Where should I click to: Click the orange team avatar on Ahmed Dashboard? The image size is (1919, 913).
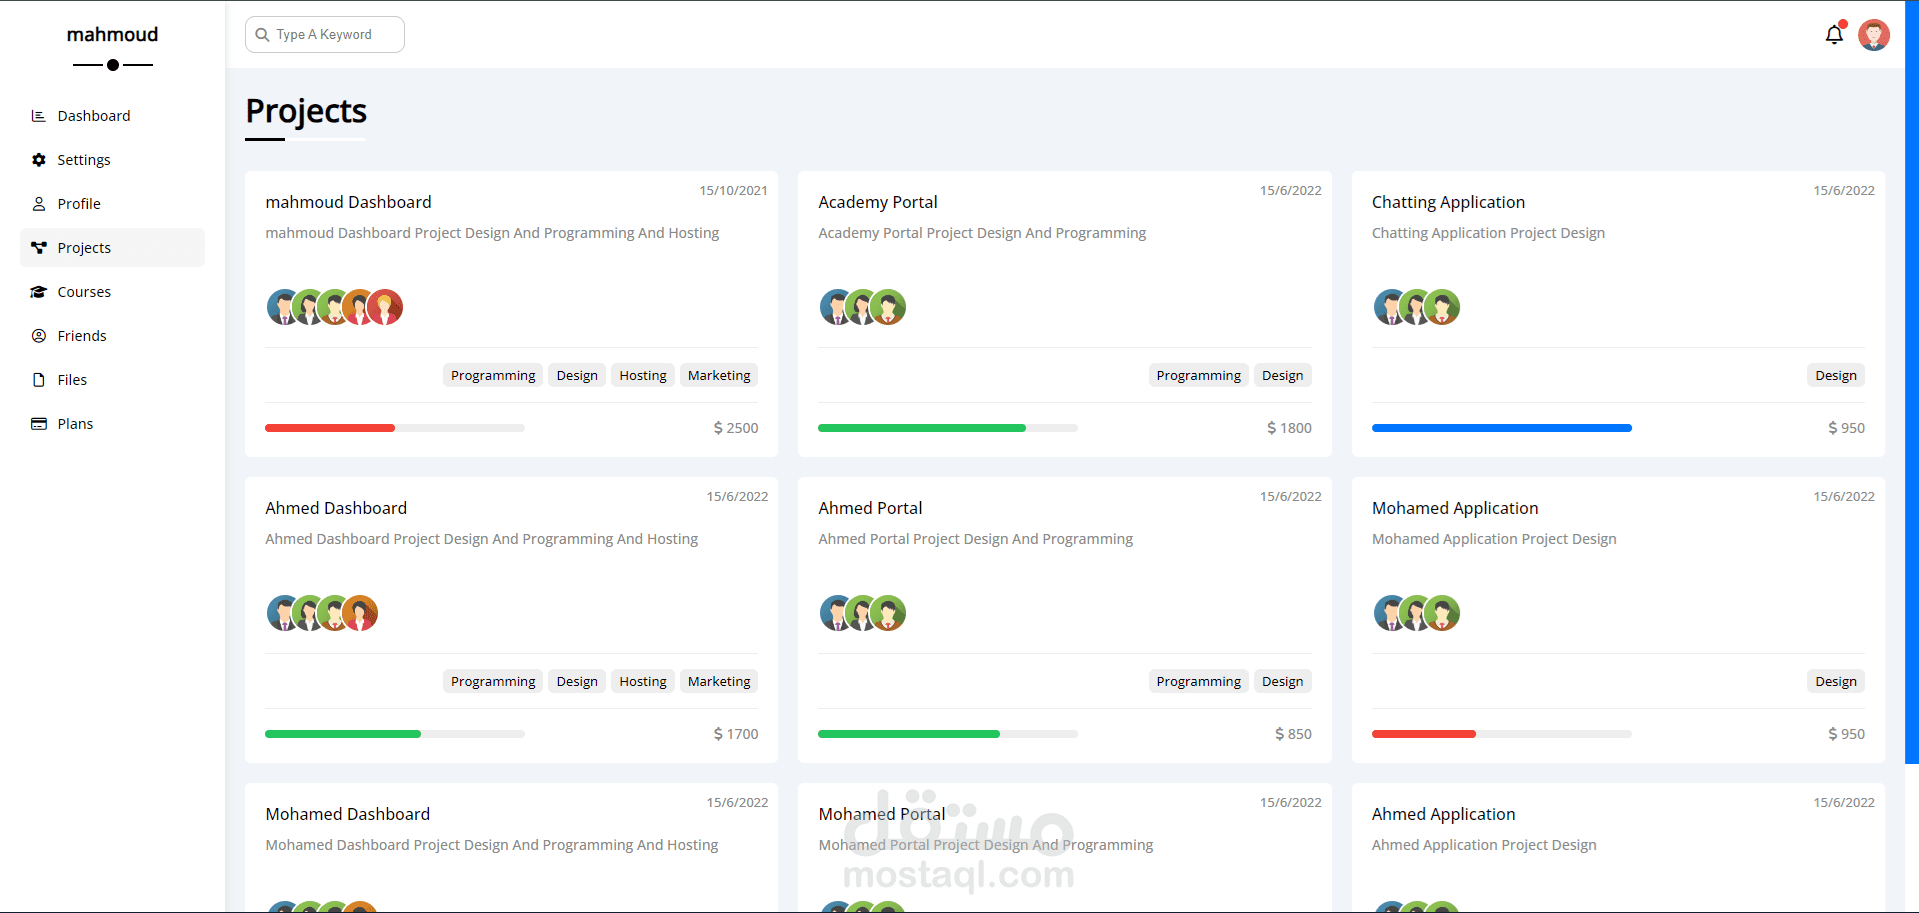(x=359, y=613)
